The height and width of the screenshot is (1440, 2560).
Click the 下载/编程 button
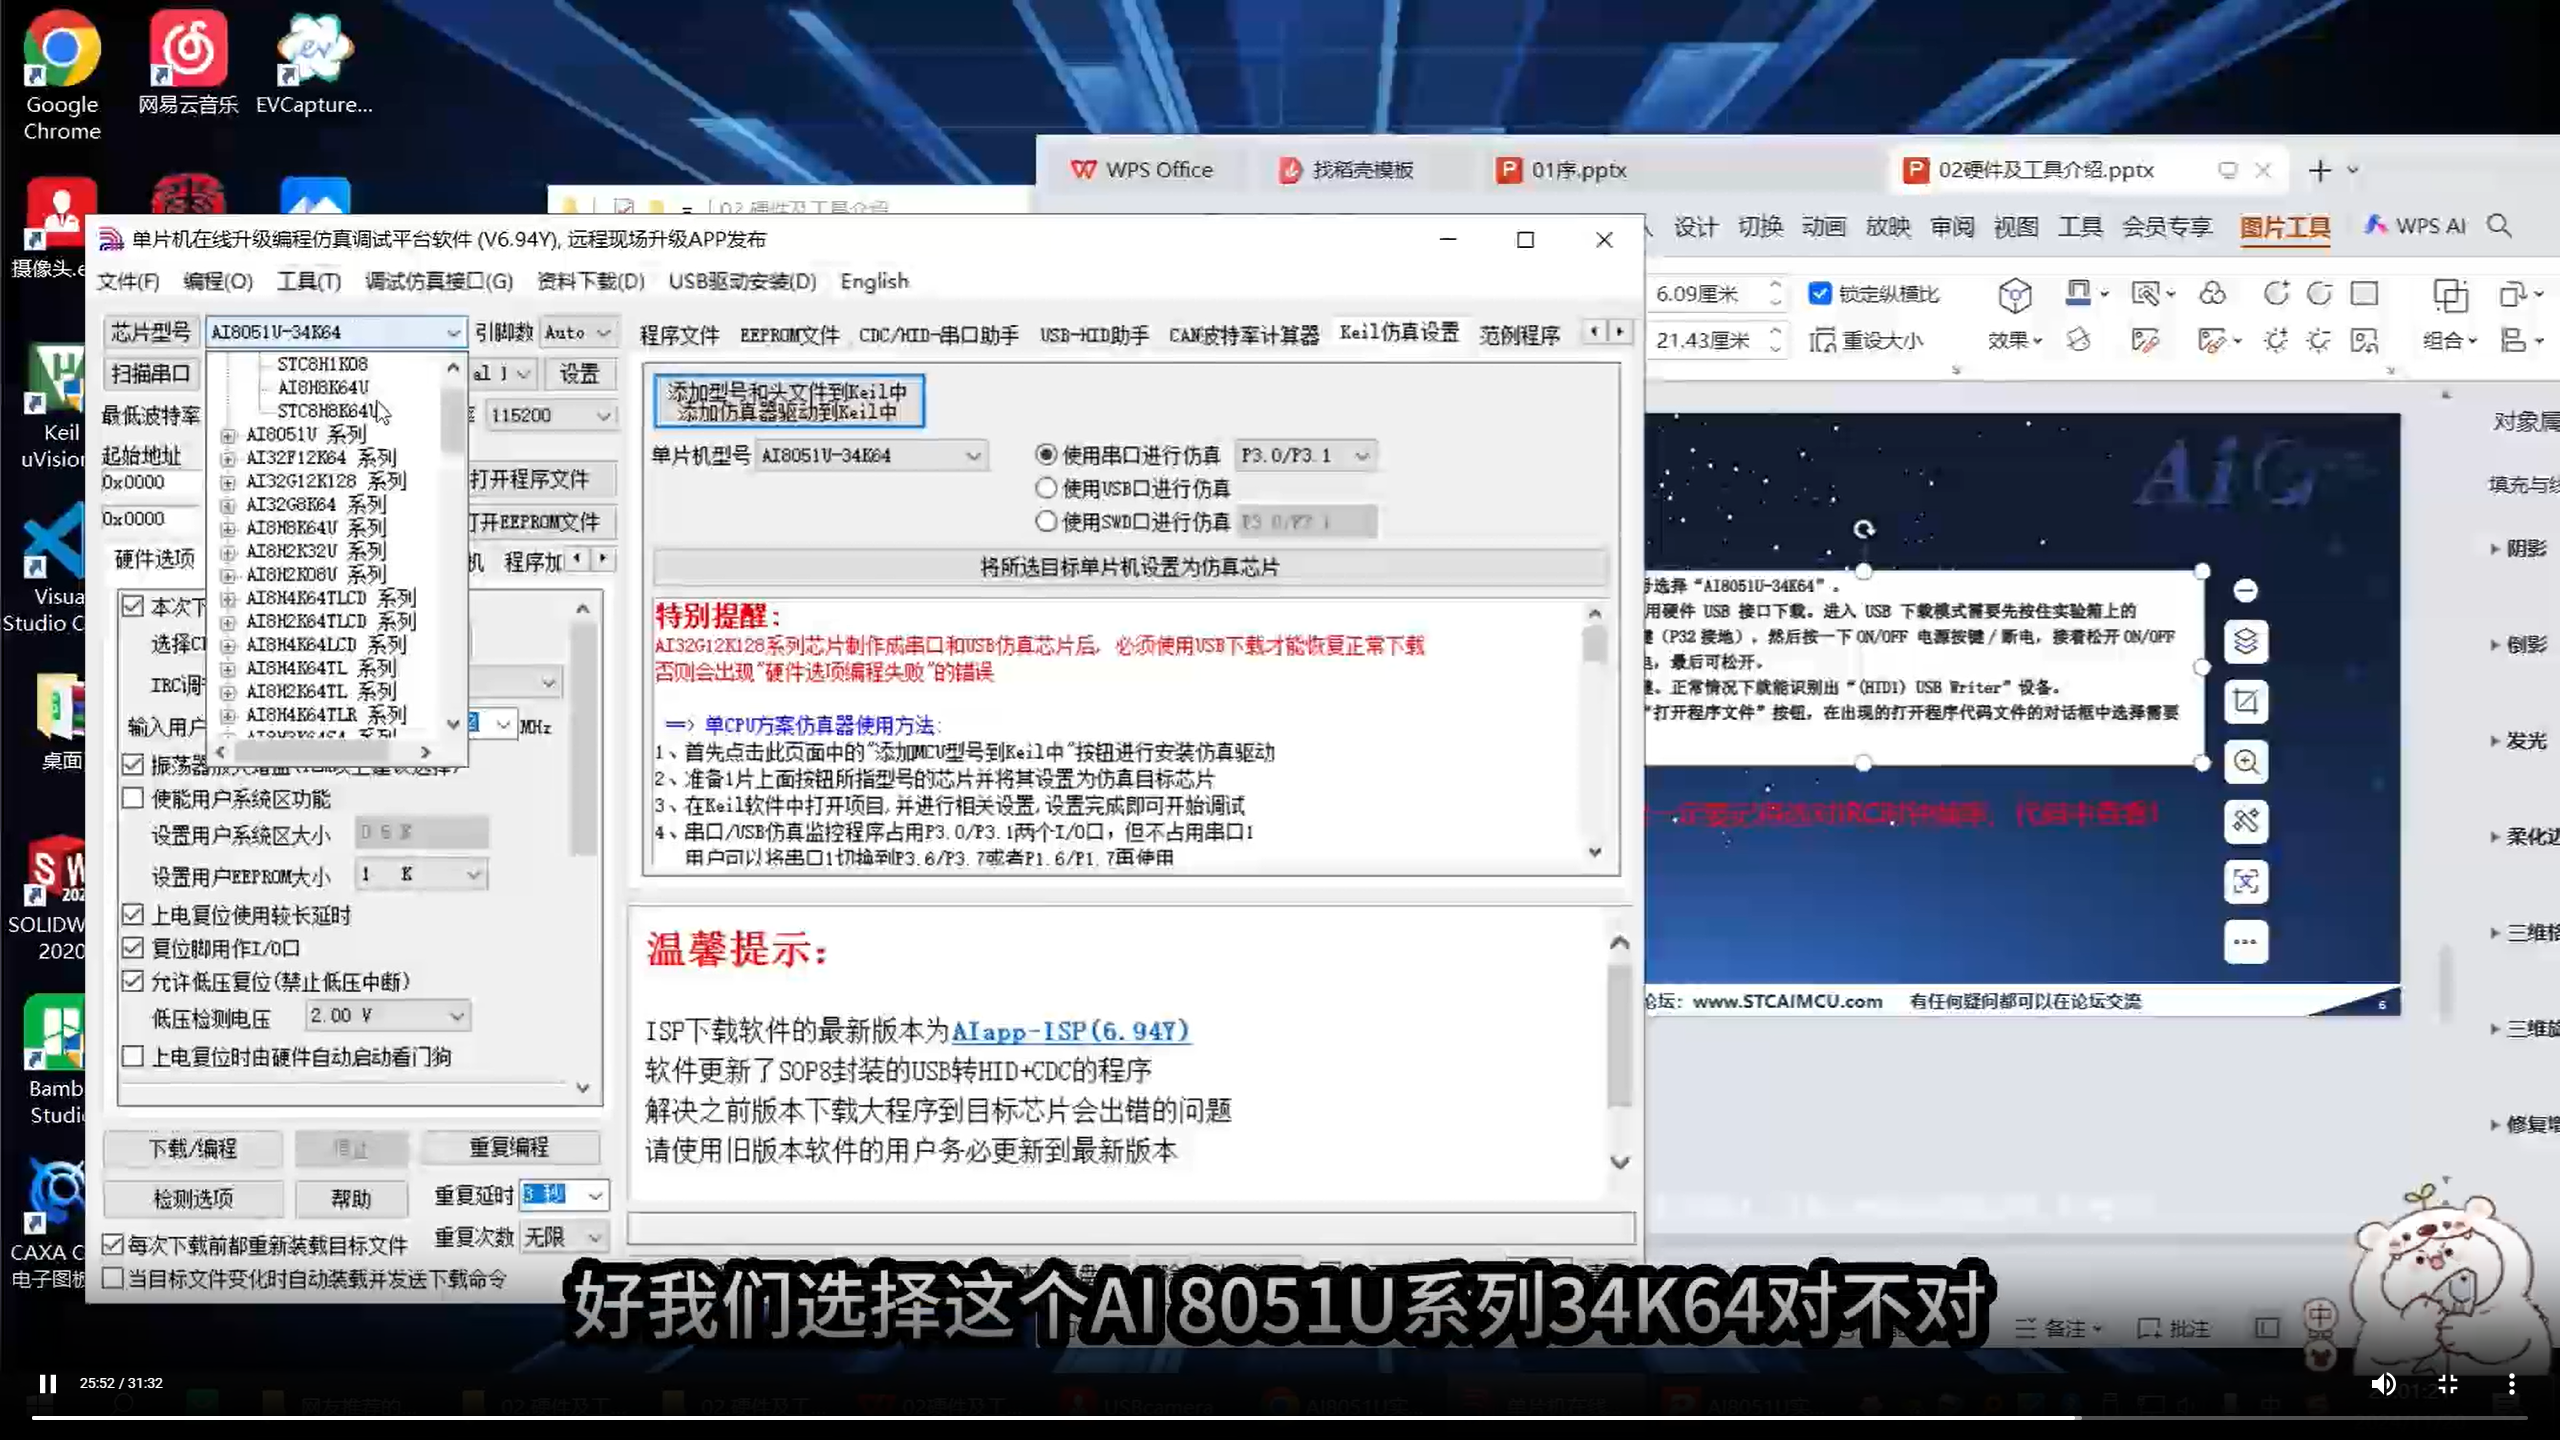point(192,1149)
